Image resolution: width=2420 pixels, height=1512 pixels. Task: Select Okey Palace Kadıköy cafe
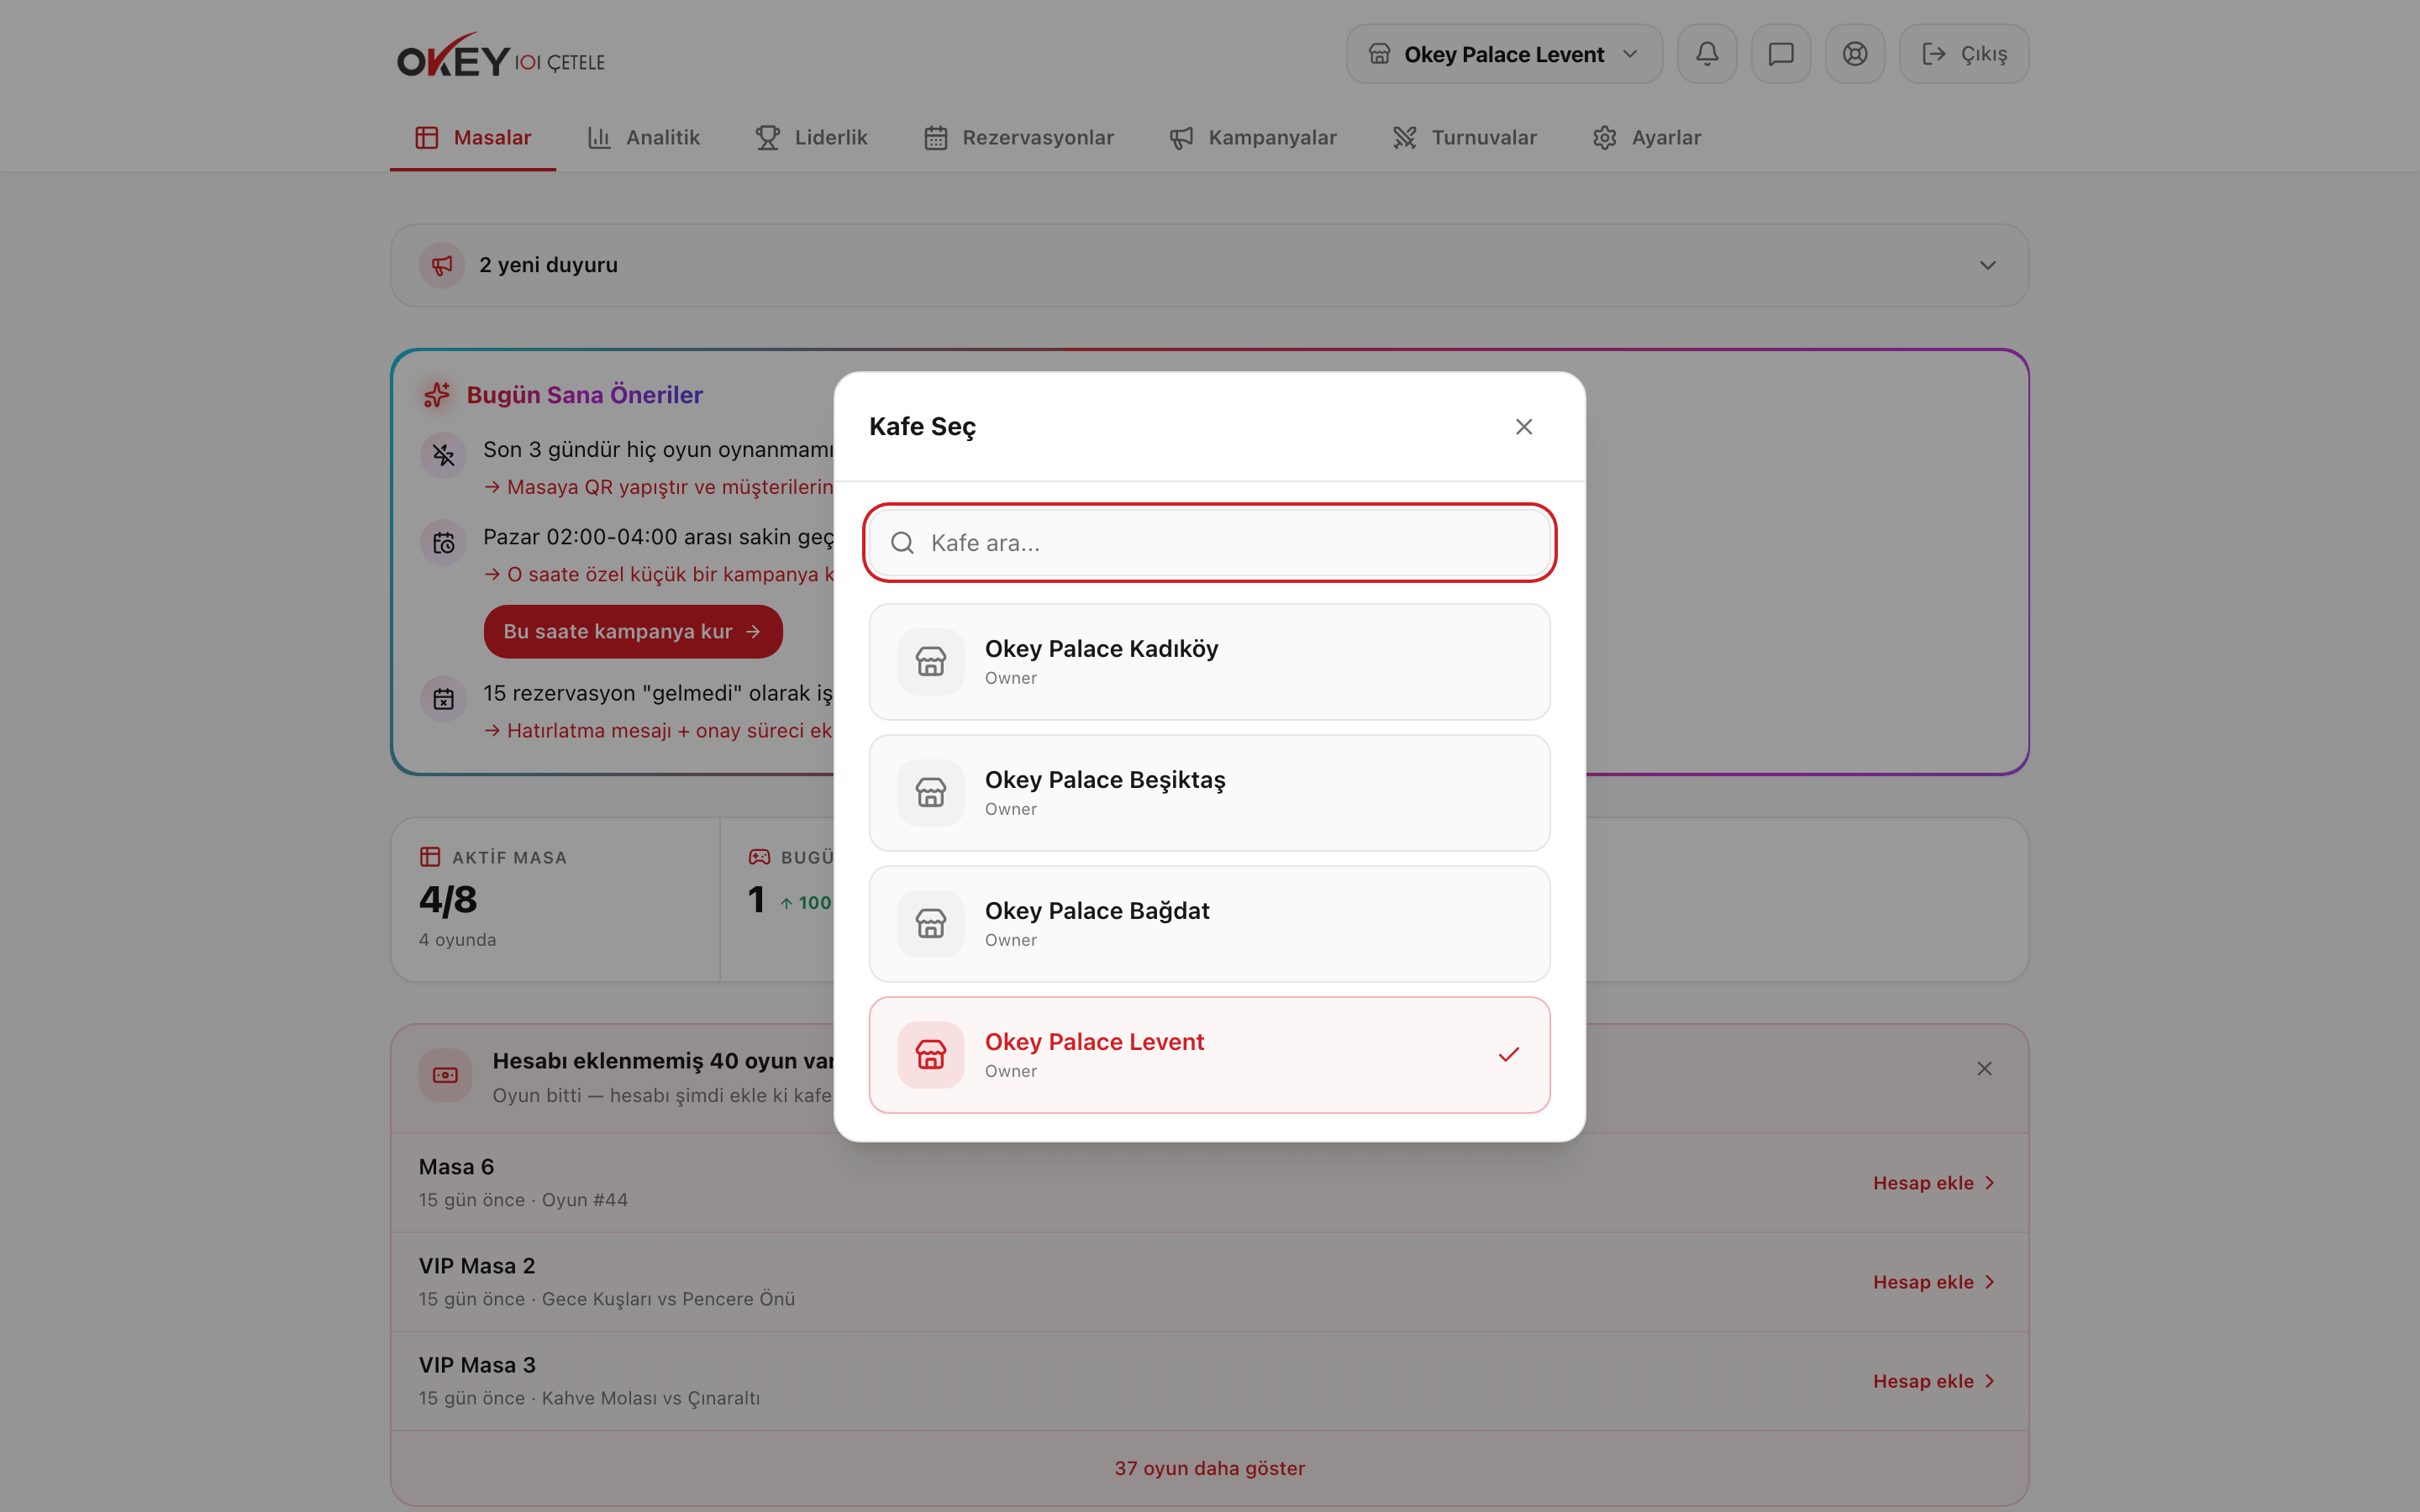[1209, 662]
